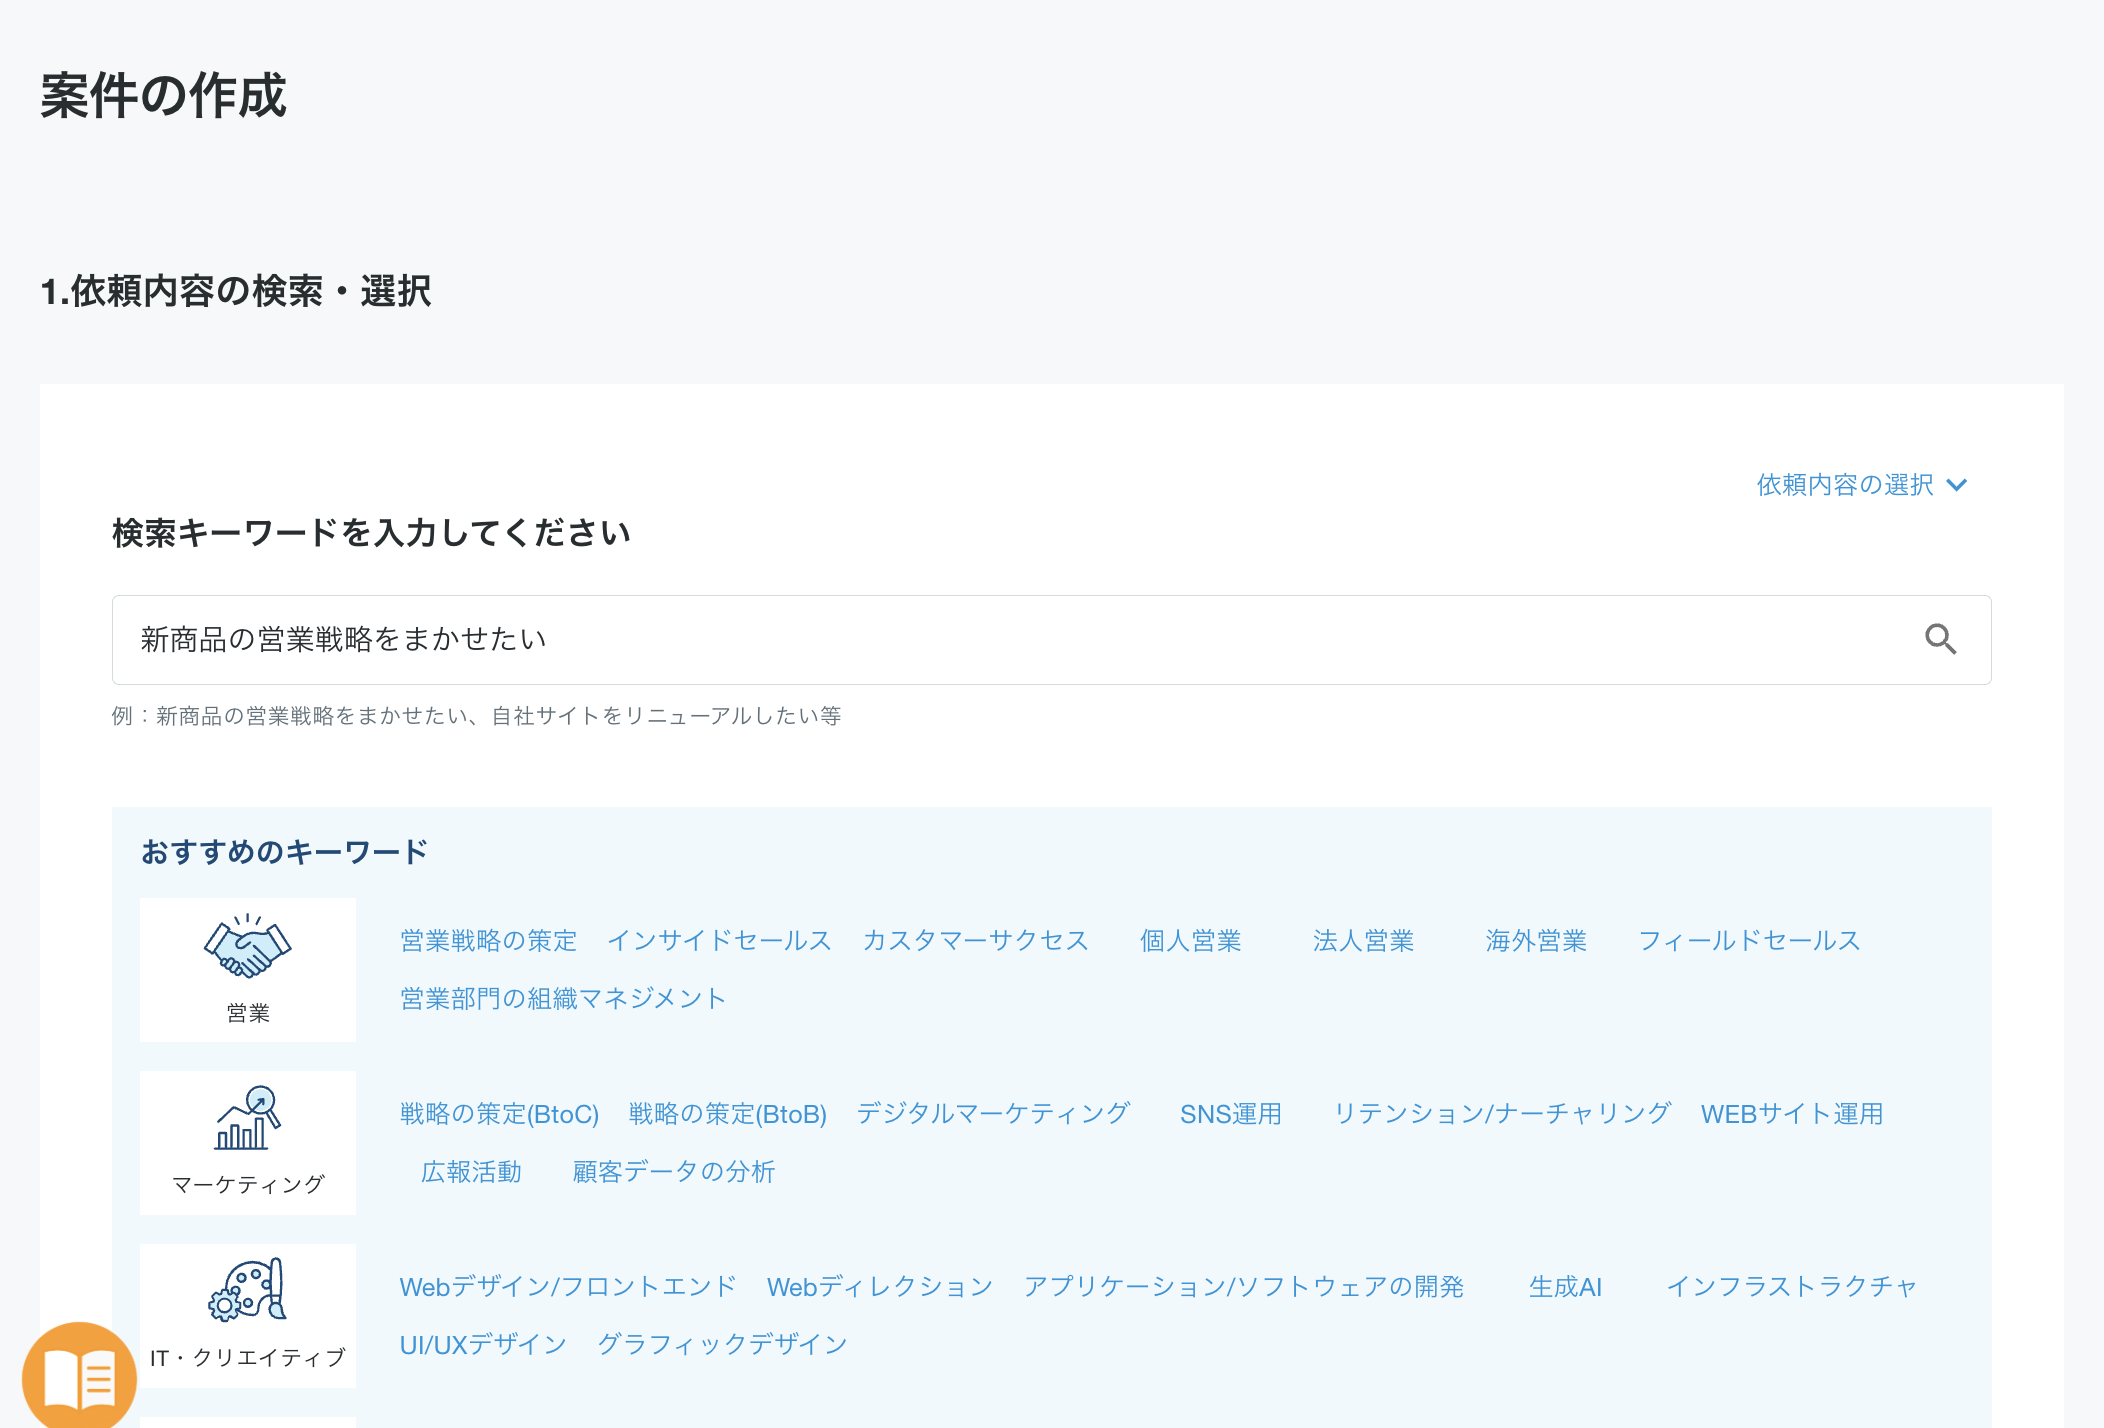
Task: Click the magnifying glass search icon
Action: coord(1941,639)
